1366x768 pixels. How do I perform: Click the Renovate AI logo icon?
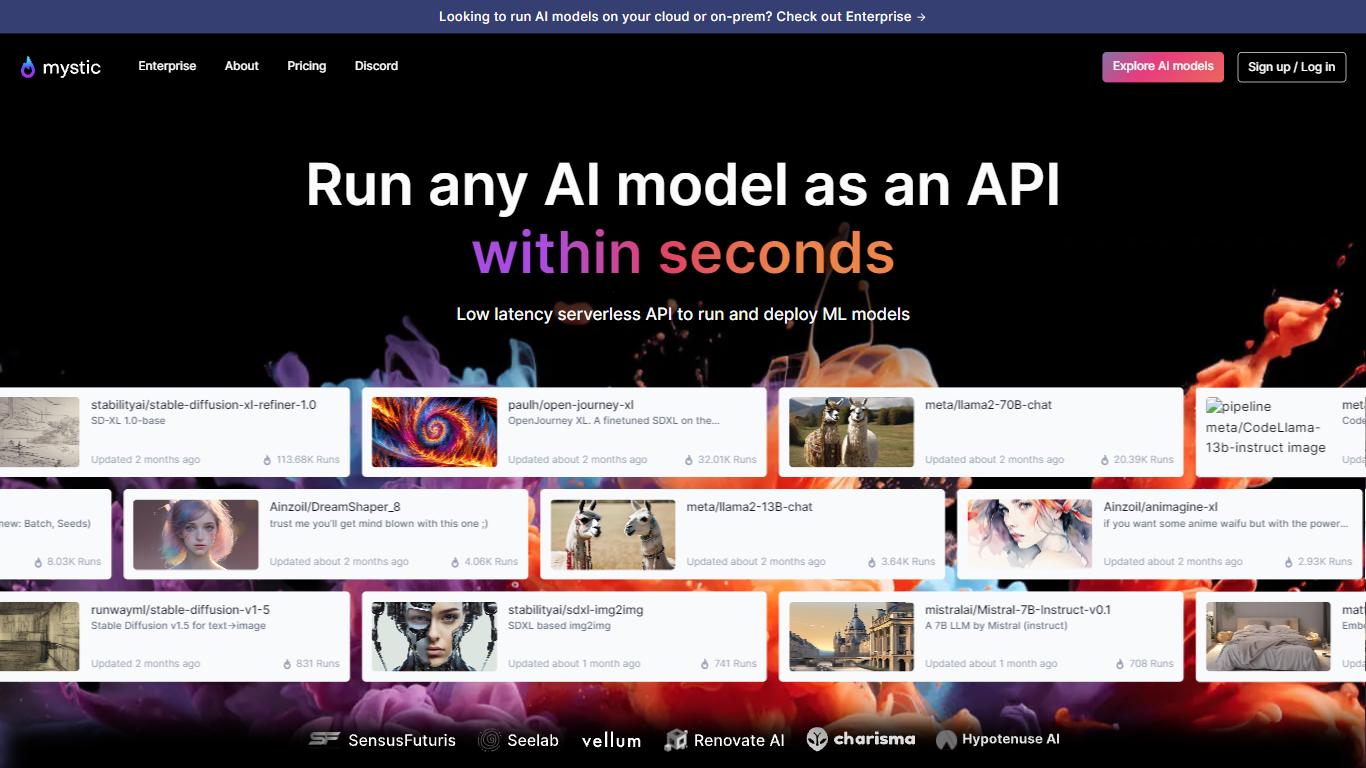(675, 740)
